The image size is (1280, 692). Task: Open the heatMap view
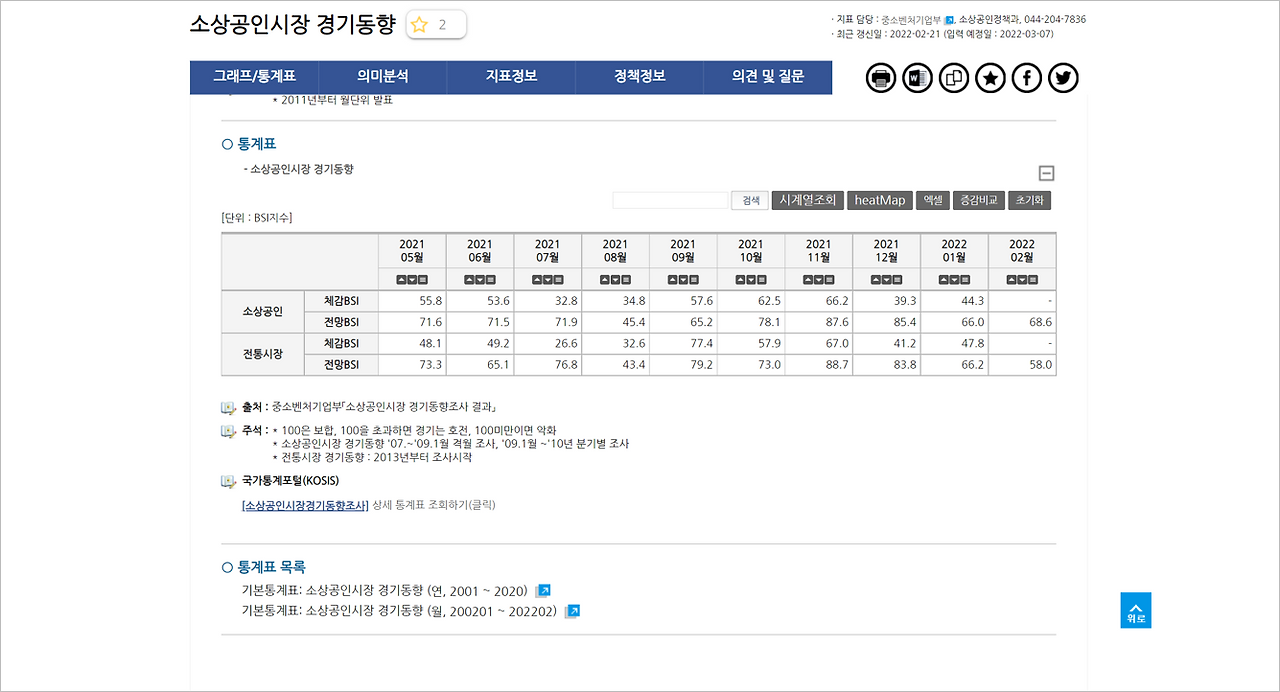(x=880, y=200)
